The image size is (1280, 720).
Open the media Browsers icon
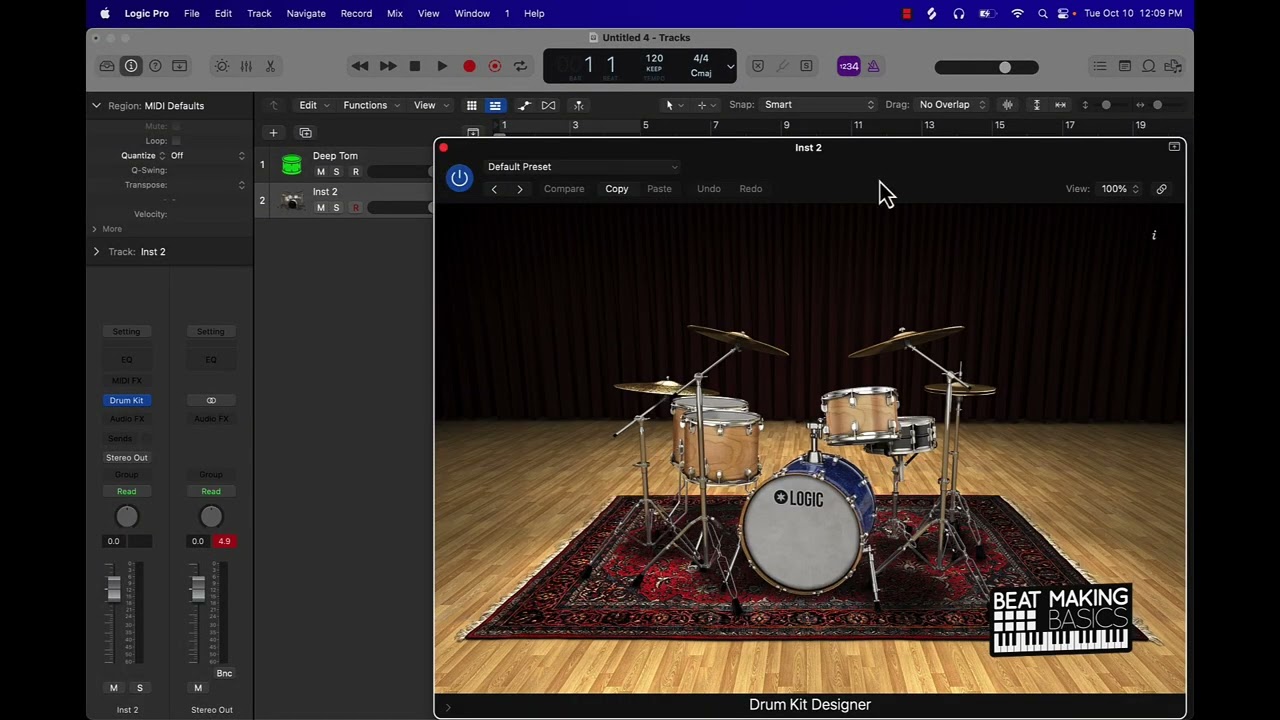coord(1173,66)
